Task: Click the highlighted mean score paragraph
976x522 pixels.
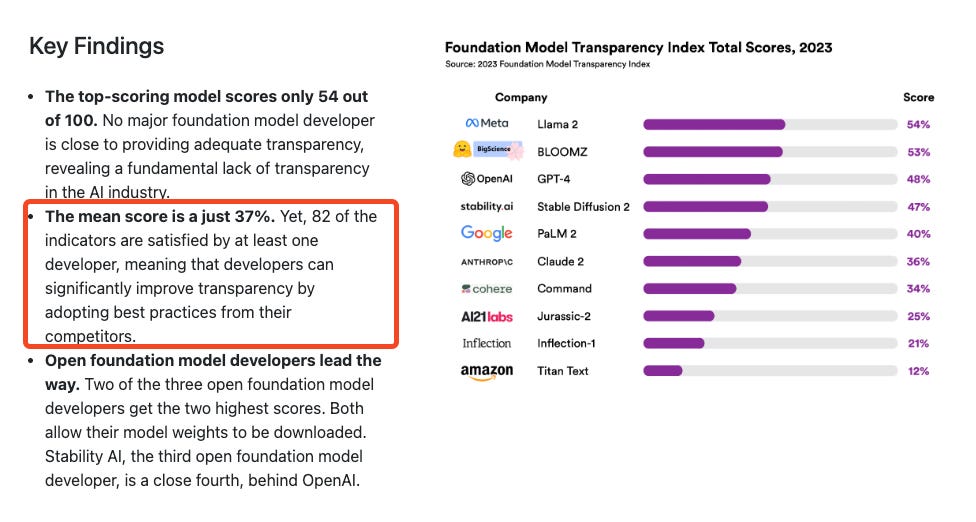Action: click(x=211, y=276)
